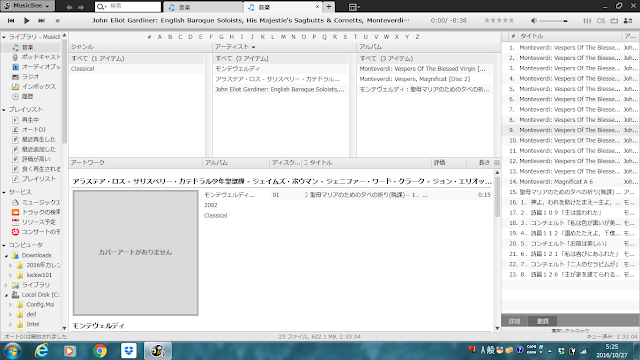Click the search input field

[128, 7]
